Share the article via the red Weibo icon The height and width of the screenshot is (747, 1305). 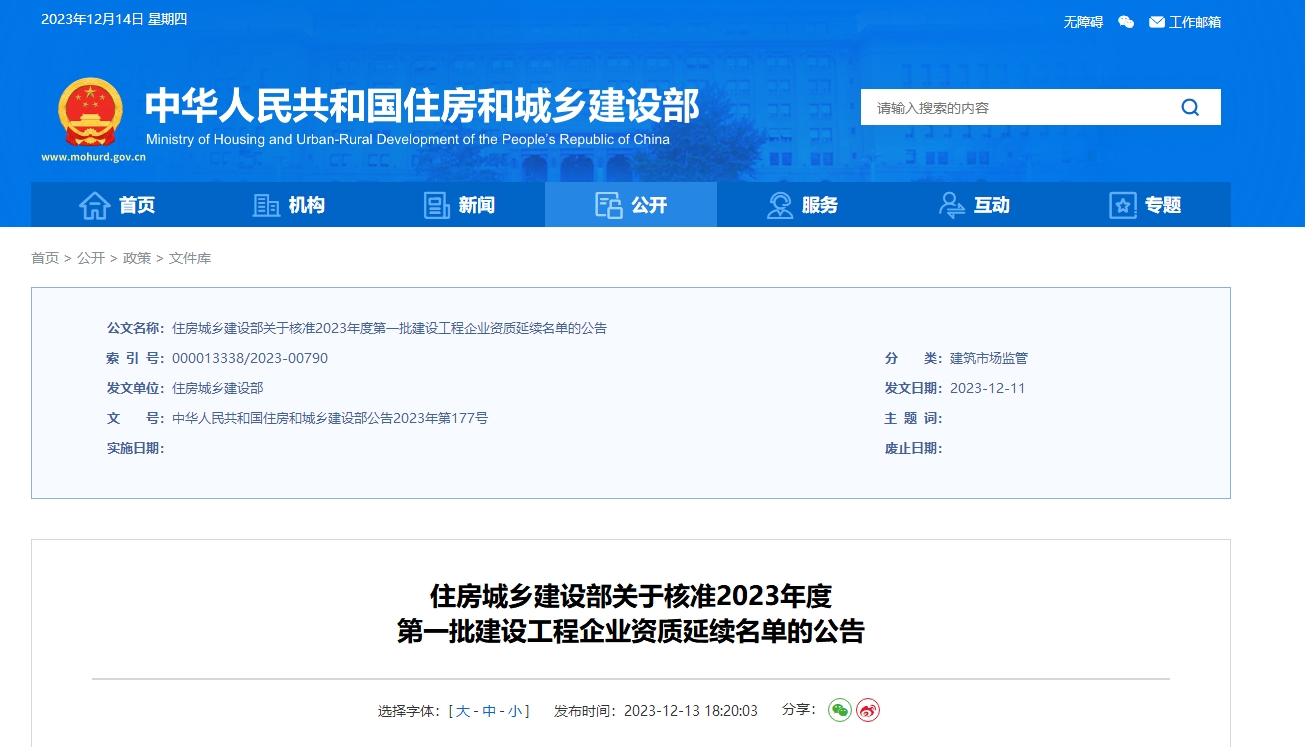click(x=866, y=710)
